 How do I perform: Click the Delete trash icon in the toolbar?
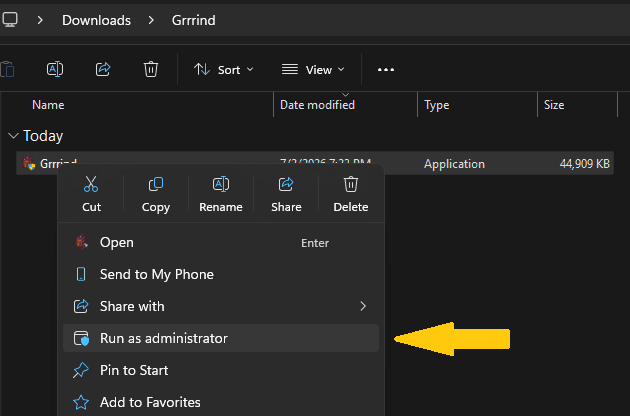(151, 69)
